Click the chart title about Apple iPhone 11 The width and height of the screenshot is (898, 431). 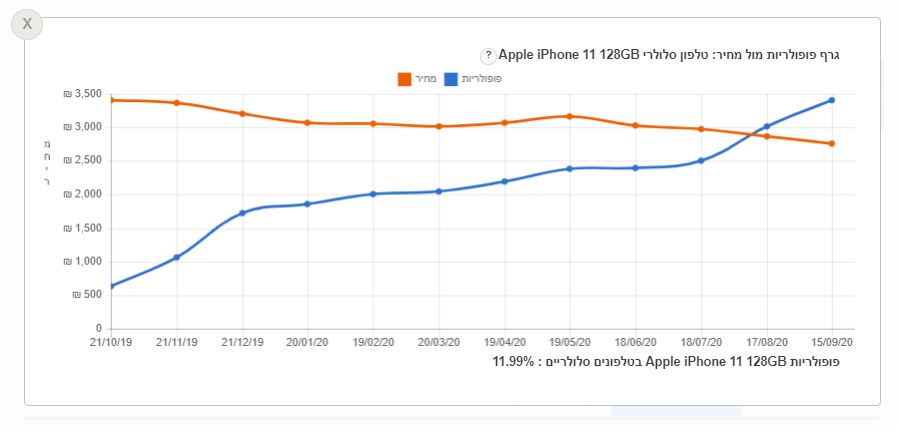(x=669, y=56)
